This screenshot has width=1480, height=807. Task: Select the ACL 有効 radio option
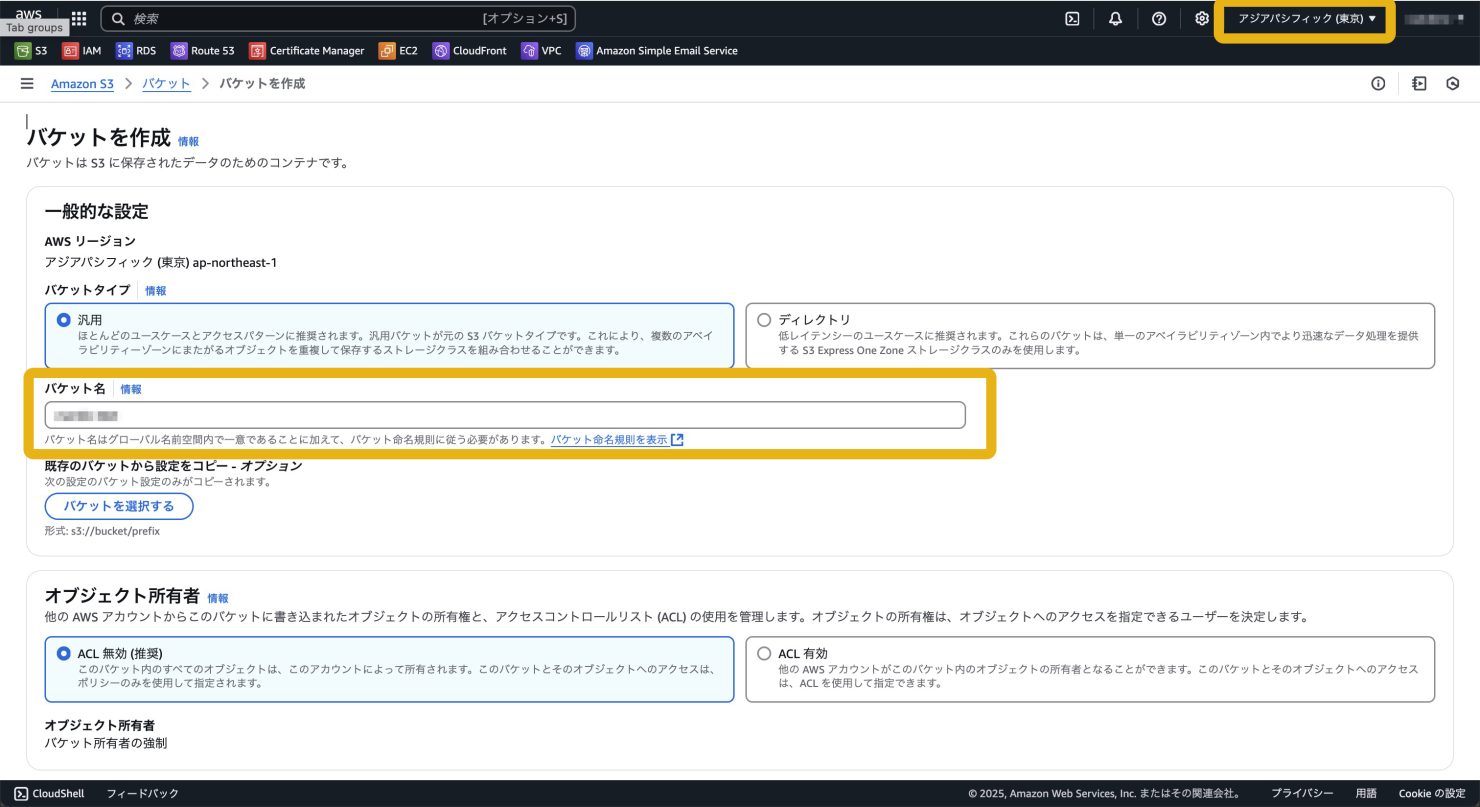coord(765,654)
